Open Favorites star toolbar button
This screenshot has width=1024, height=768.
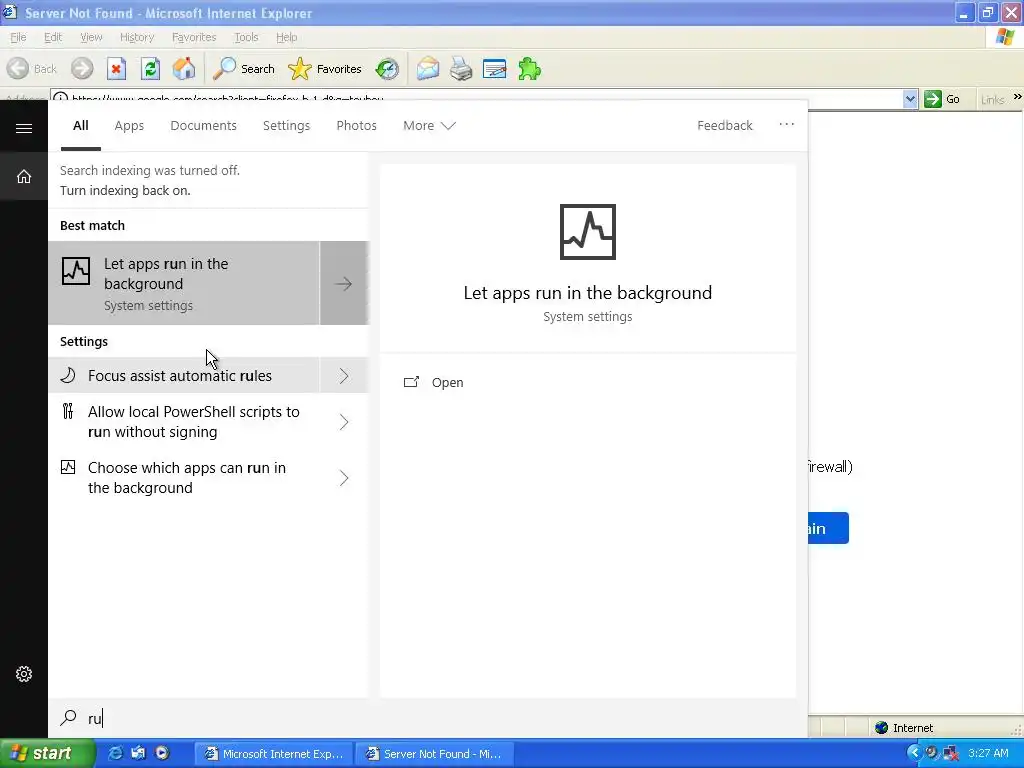[325, 69]
